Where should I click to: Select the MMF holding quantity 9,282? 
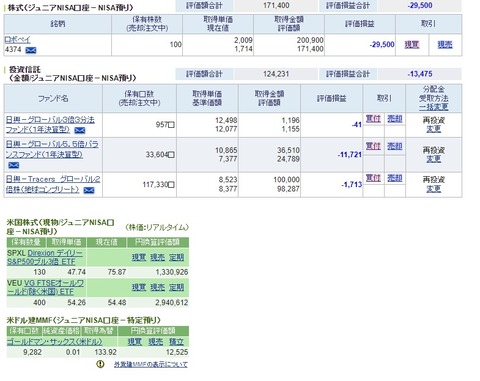click(x=32, y=352)
